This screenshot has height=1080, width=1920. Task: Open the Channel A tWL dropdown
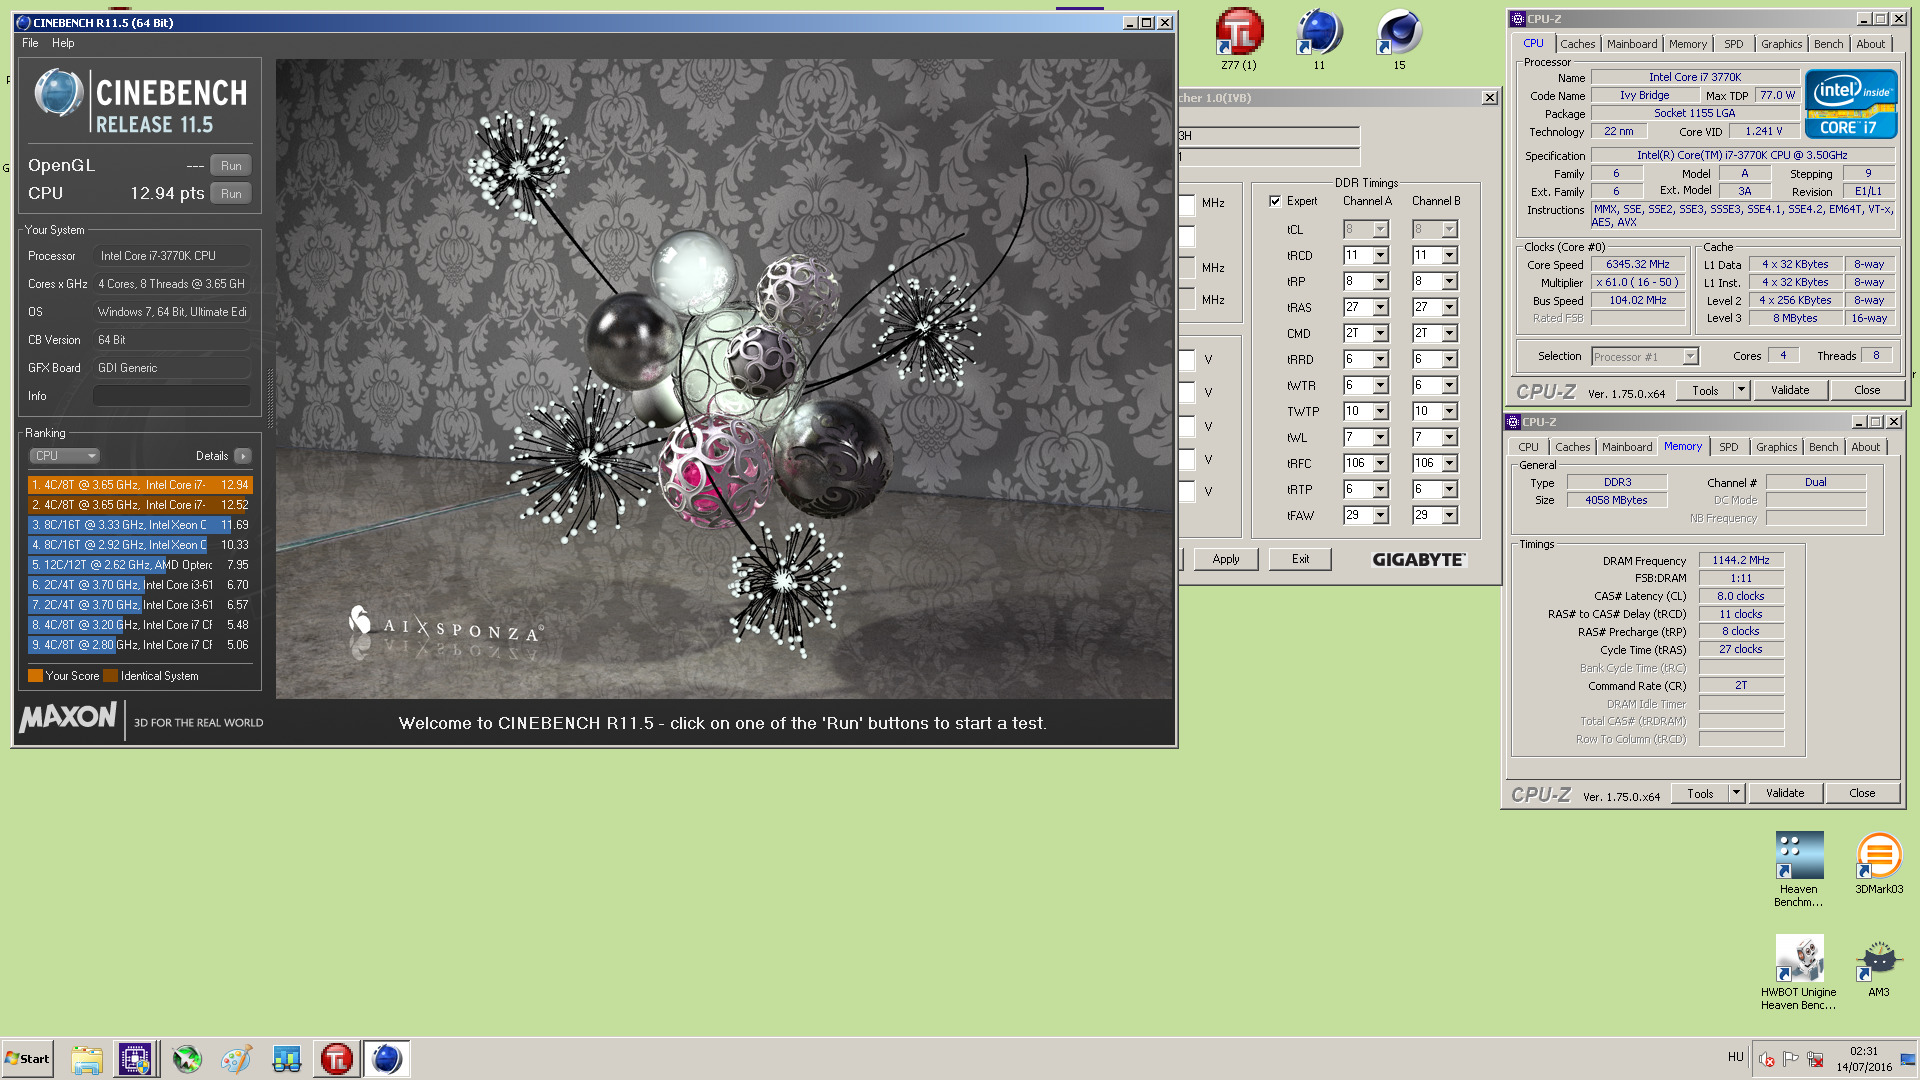pos(1380,438)
